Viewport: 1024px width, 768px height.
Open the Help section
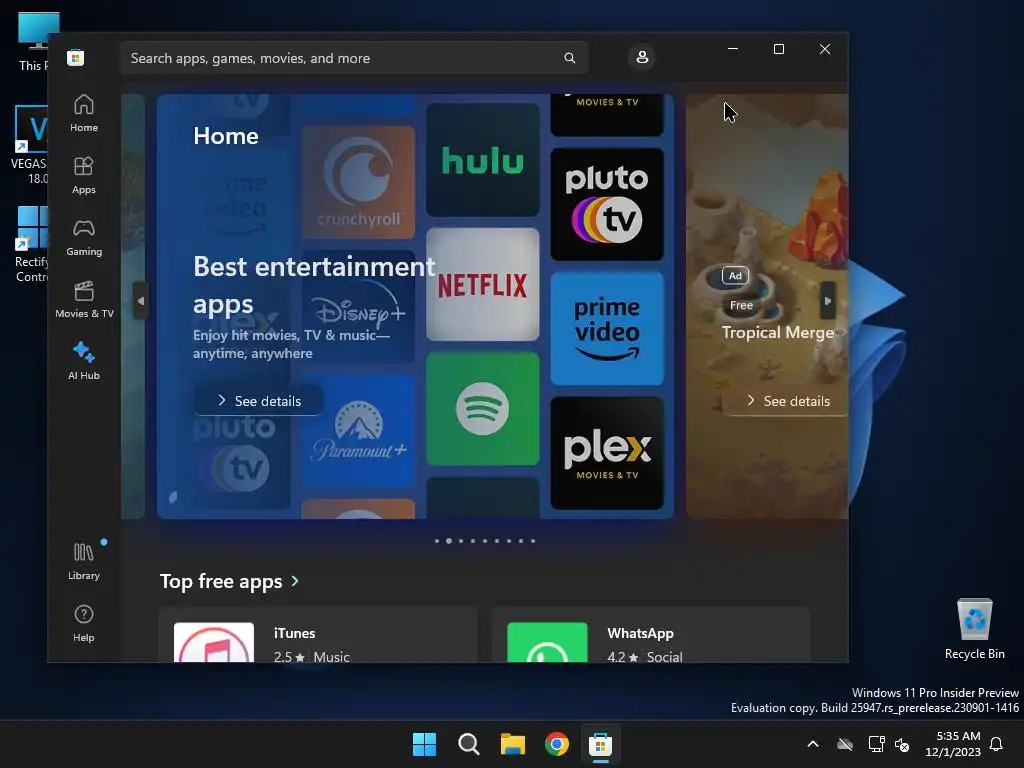coord(84,623)
